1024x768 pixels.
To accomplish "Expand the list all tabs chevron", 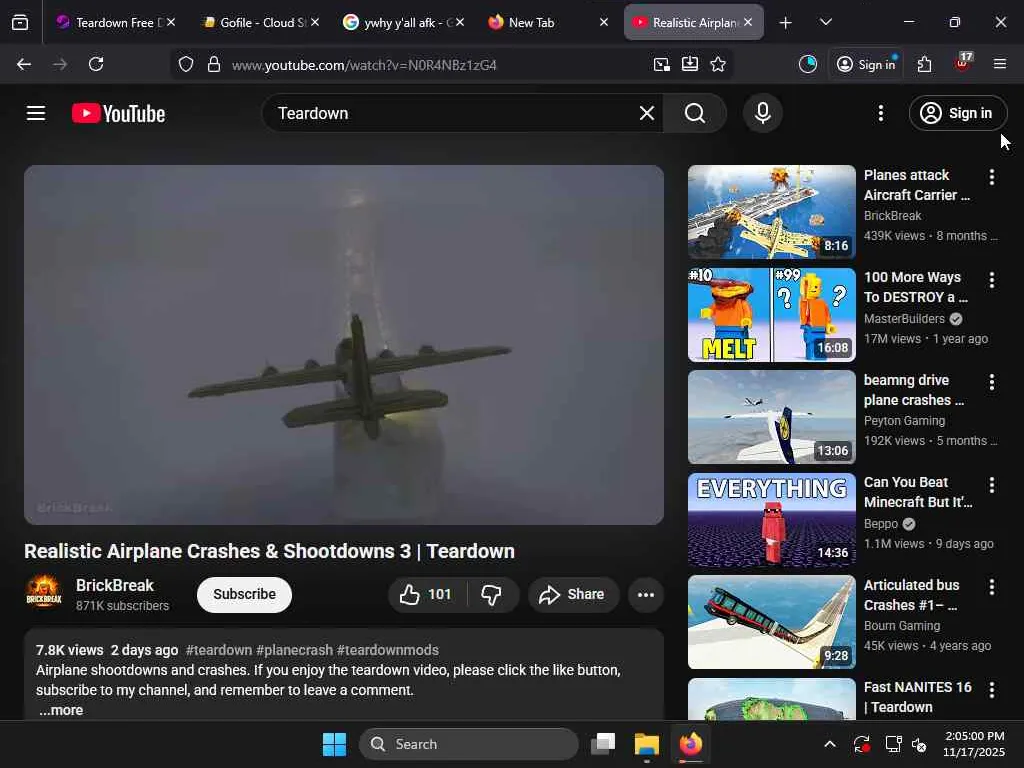I will tap(825, 22).
